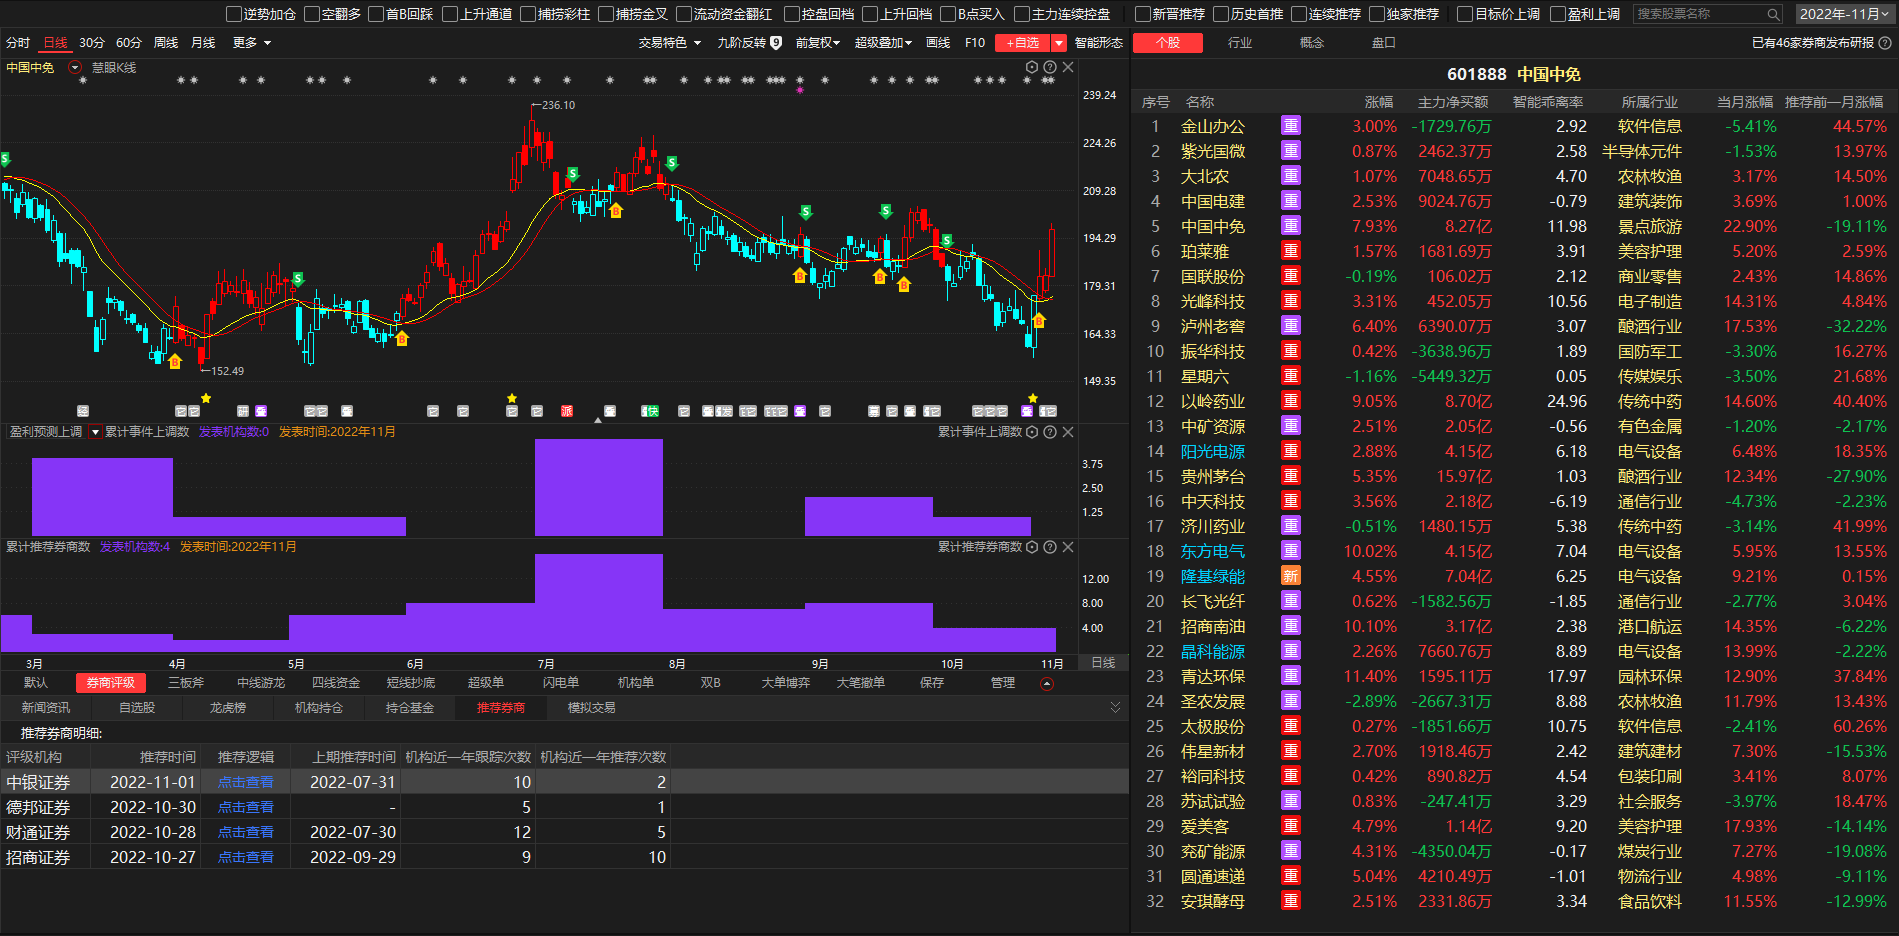
Task: Select the 画线 drawing tool button
Action: [x=938, y=43]
